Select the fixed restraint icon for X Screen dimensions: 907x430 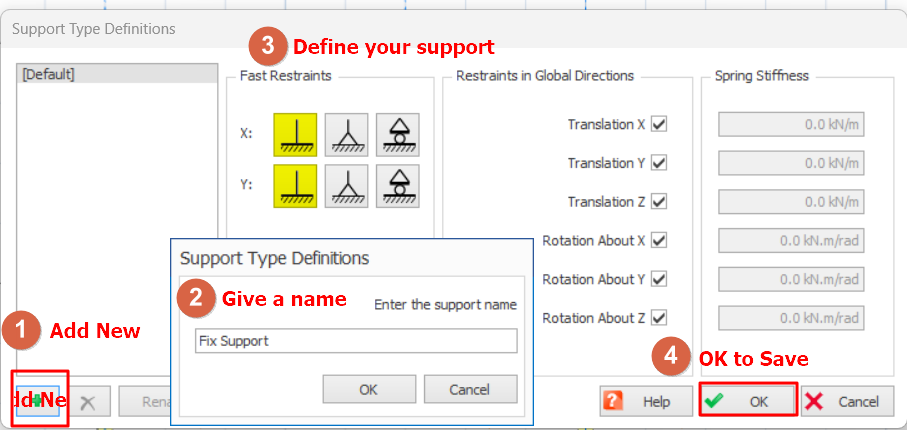(x=295, y=135)
